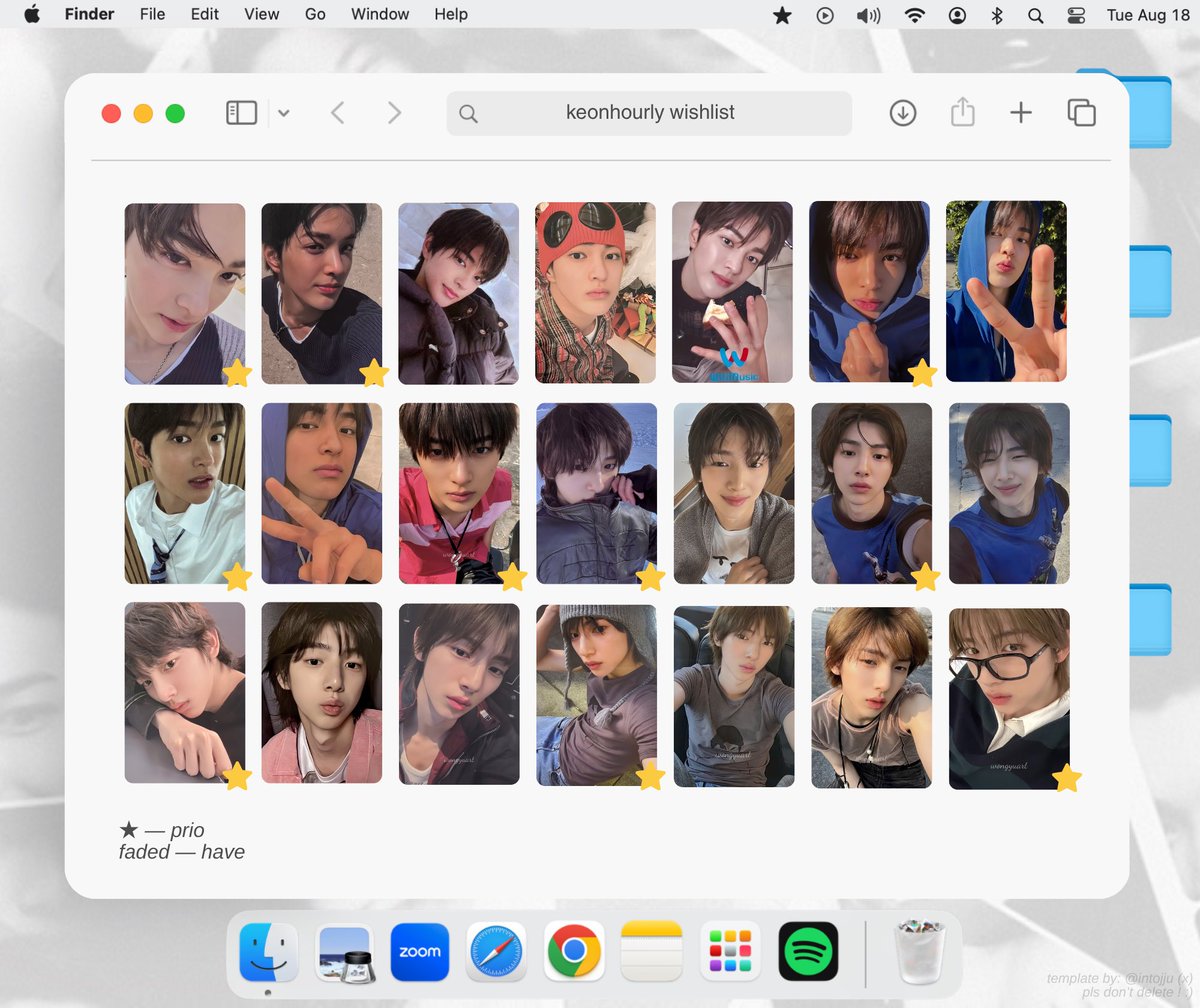Screen dimensions: 1200x1008
Task: Click the keonhourly wishlist search field
Action: (x=649, y=113)
